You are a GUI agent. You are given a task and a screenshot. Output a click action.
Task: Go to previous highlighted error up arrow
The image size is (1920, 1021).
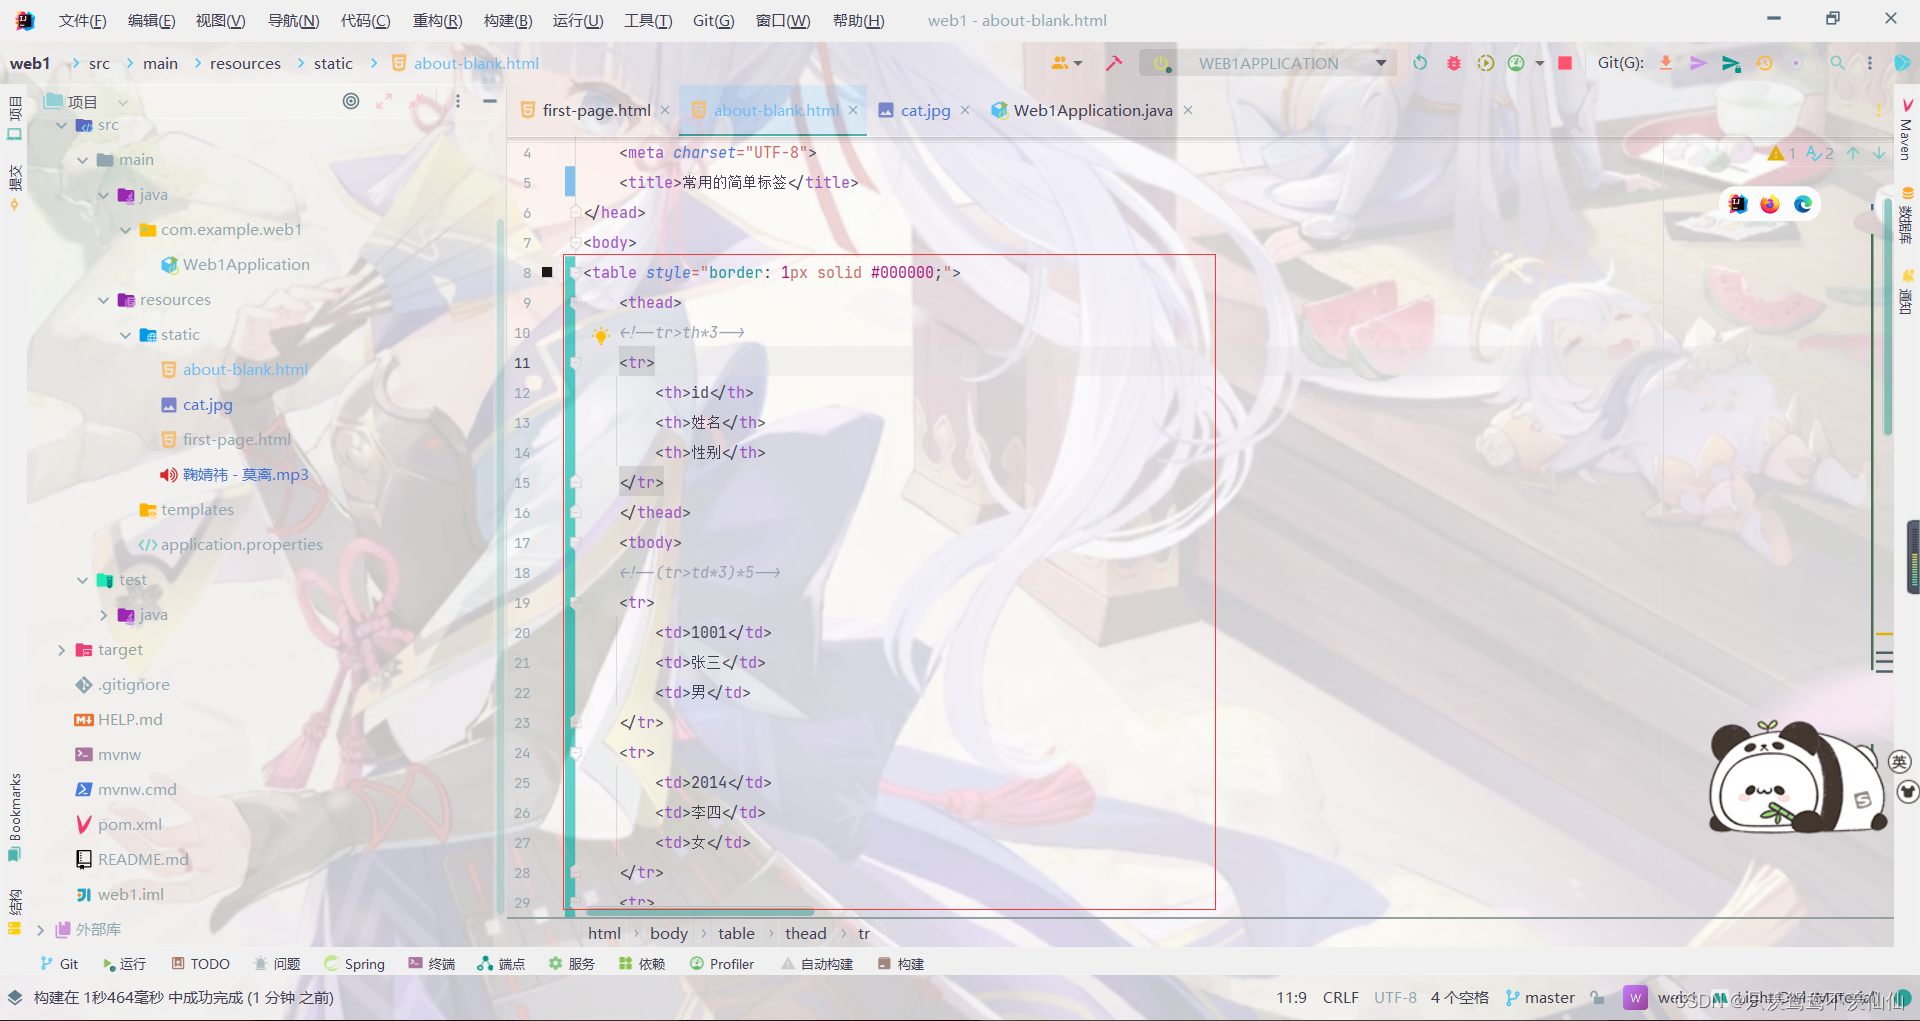pos(1853,153)
